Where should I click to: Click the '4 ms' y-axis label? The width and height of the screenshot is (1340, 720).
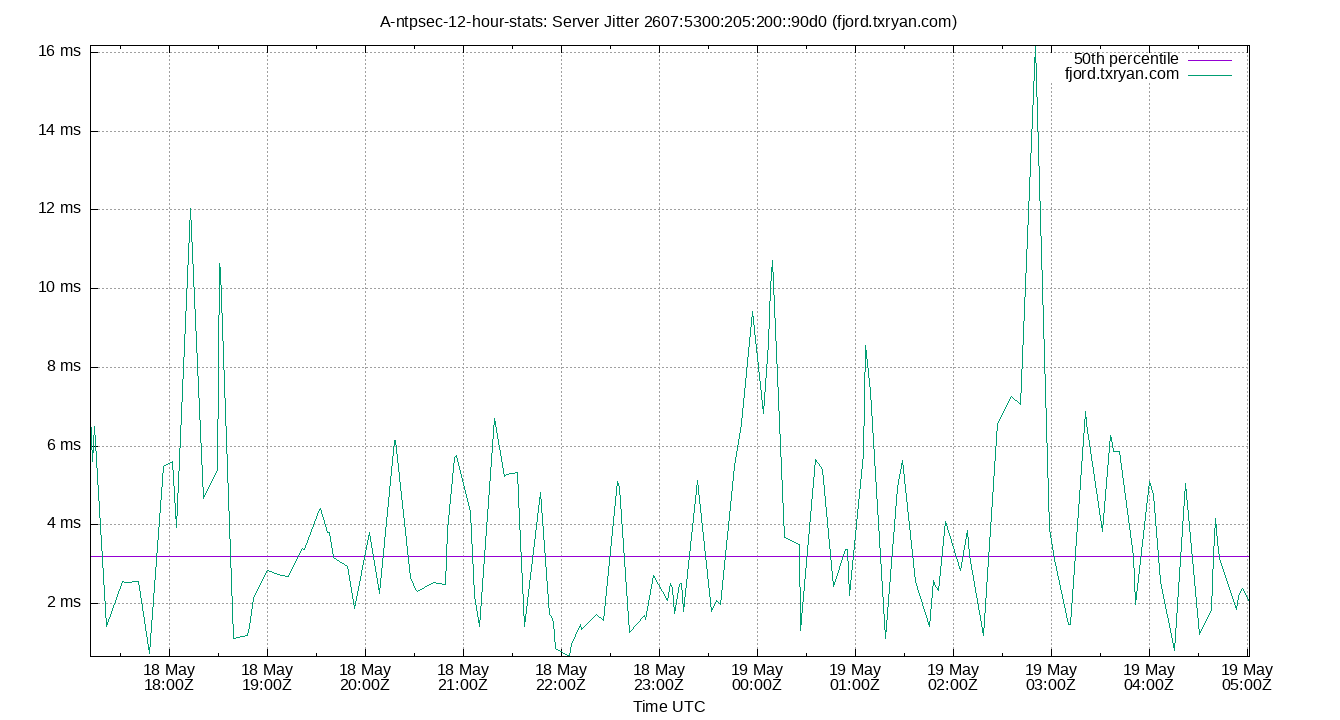(65, 524)
